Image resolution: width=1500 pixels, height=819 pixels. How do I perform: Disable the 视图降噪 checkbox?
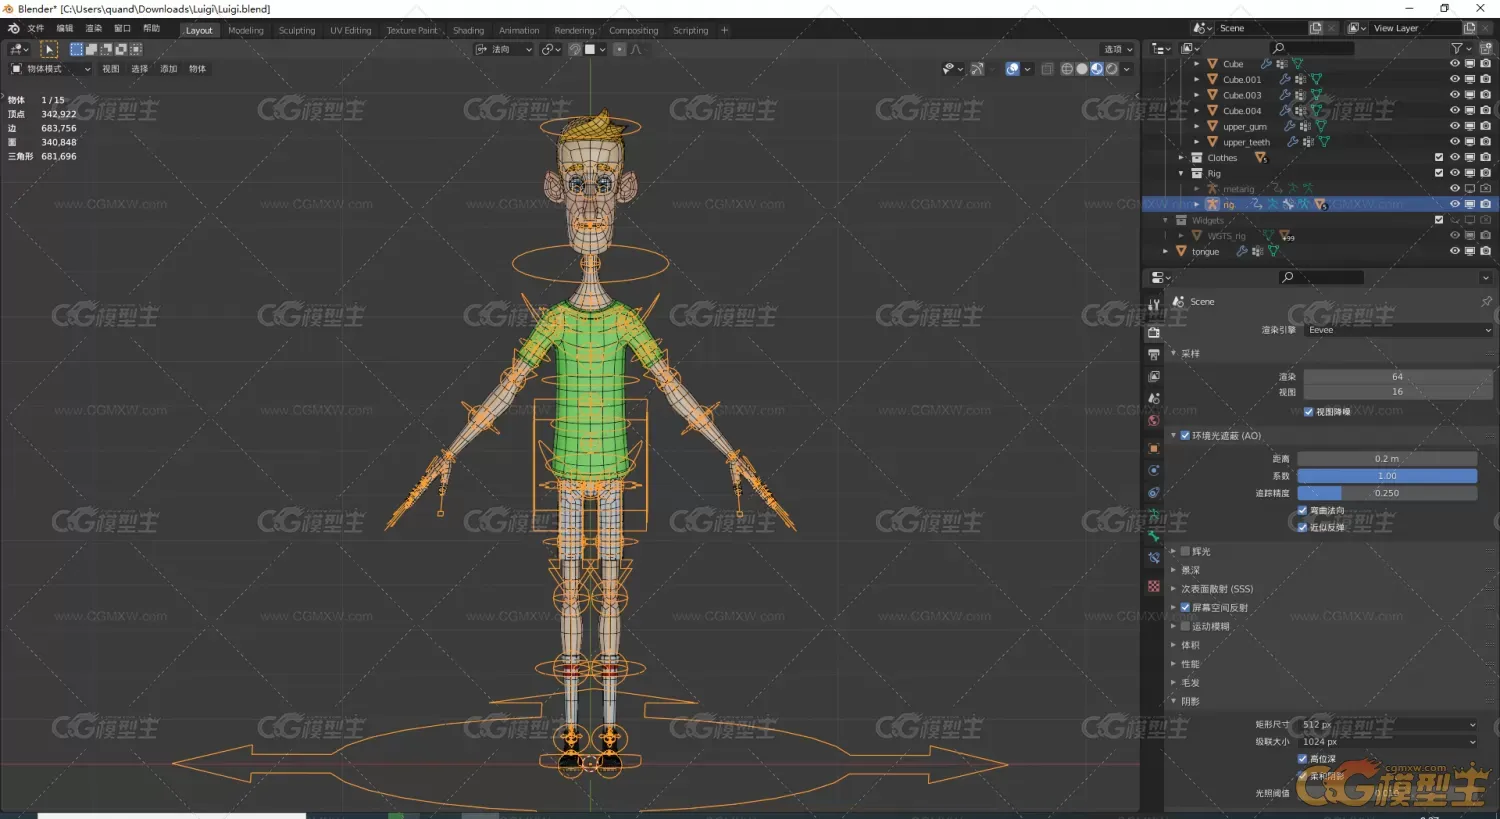point(1308,411)
